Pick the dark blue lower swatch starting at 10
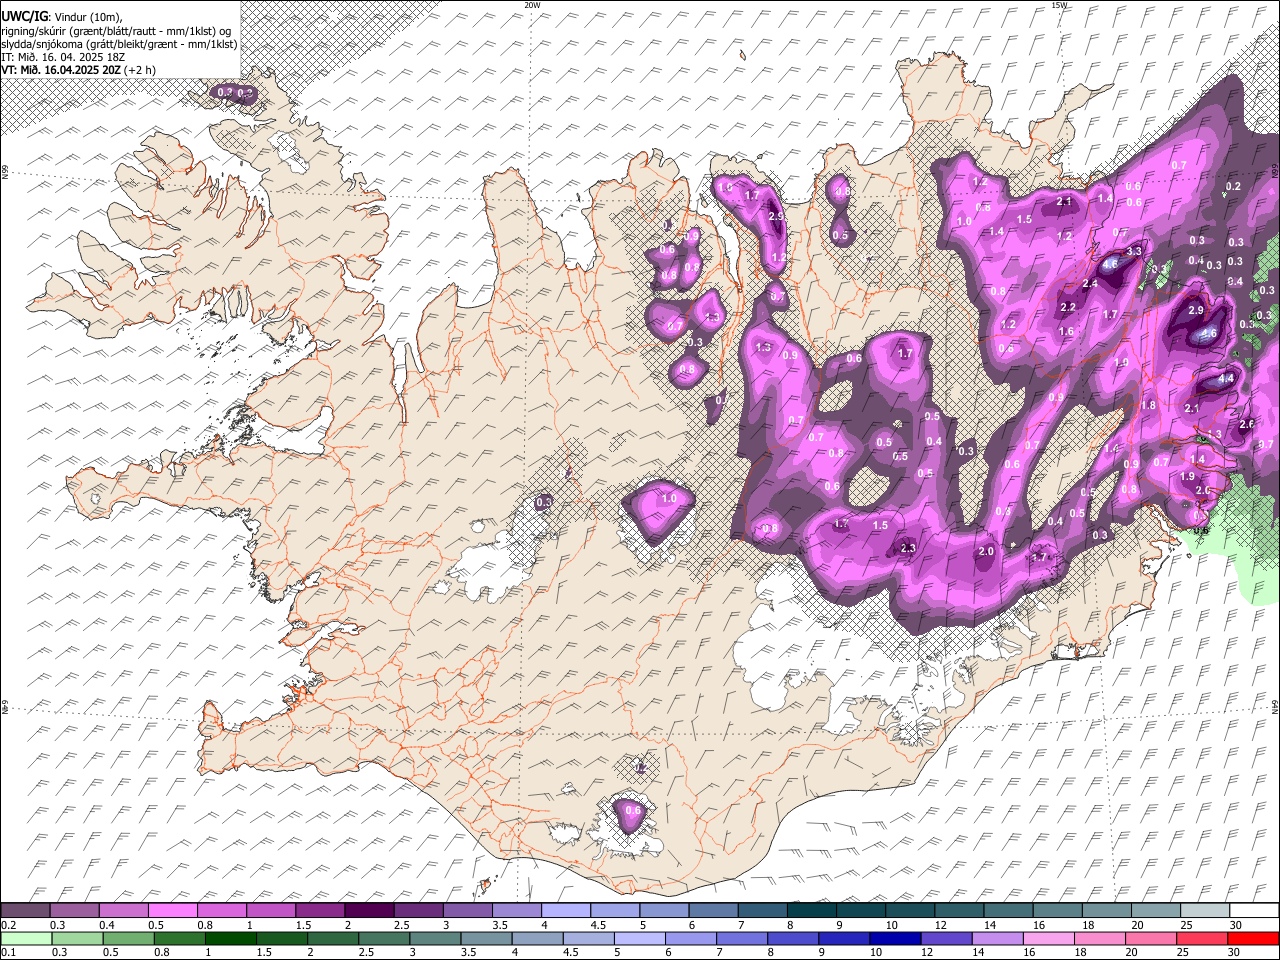 click(894, 938)
